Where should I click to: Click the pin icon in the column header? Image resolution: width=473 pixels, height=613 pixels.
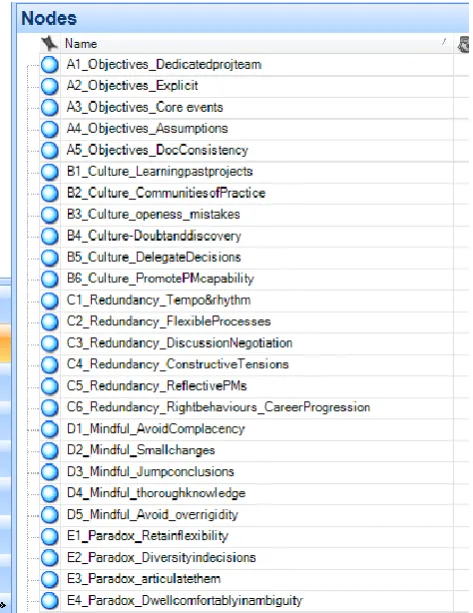(x=49, y=43)
